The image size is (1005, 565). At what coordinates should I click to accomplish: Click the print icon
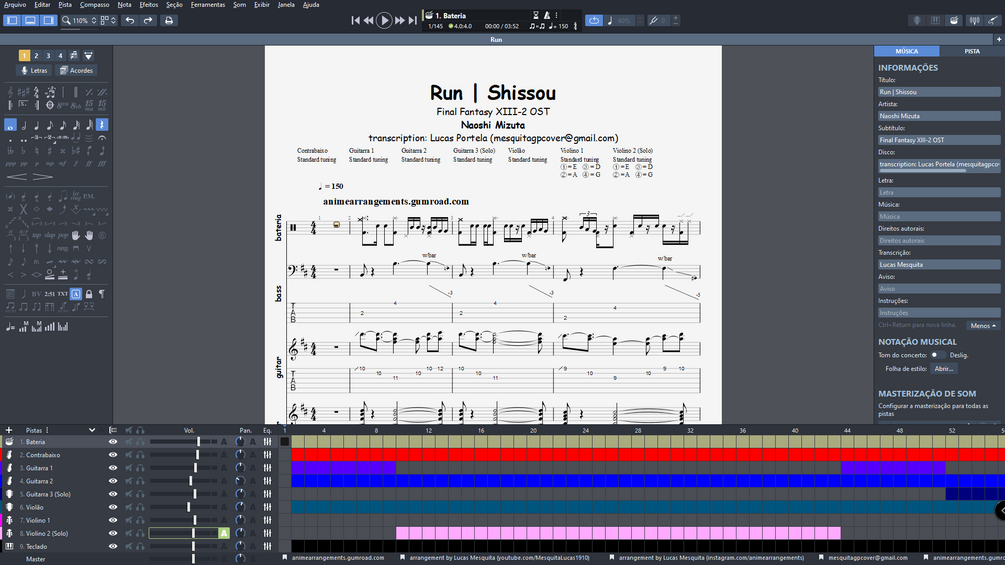[169, 20]
